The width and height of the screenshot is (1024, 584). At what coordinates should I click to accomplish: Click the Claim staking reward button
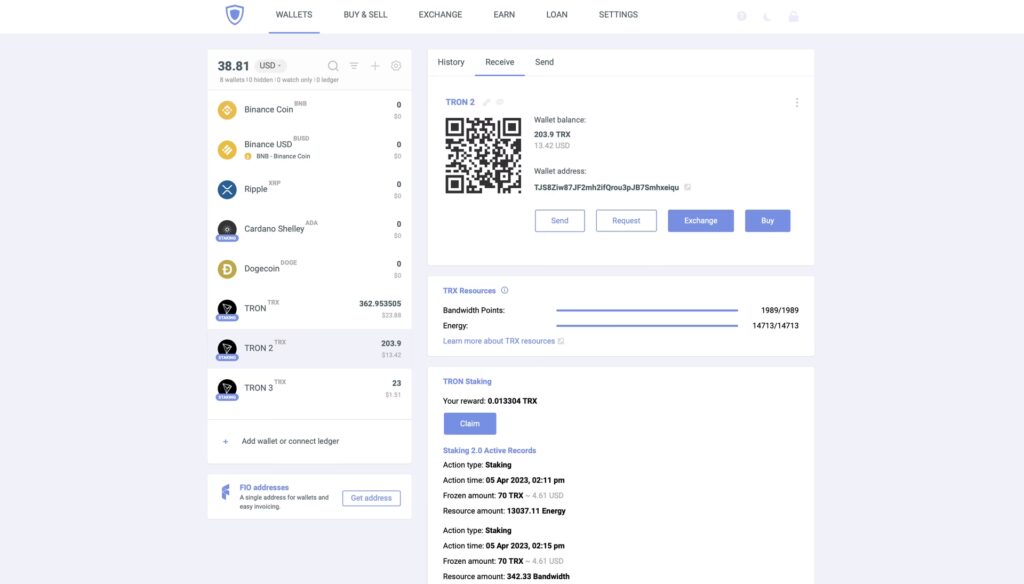tap(470, 423)
